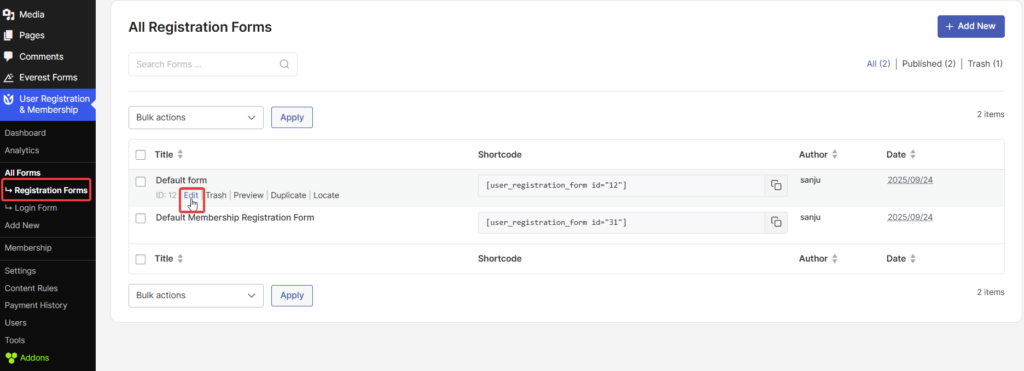
Task: Open the bottom Bulk actions dropdown
Action: [x=196, y=295]
